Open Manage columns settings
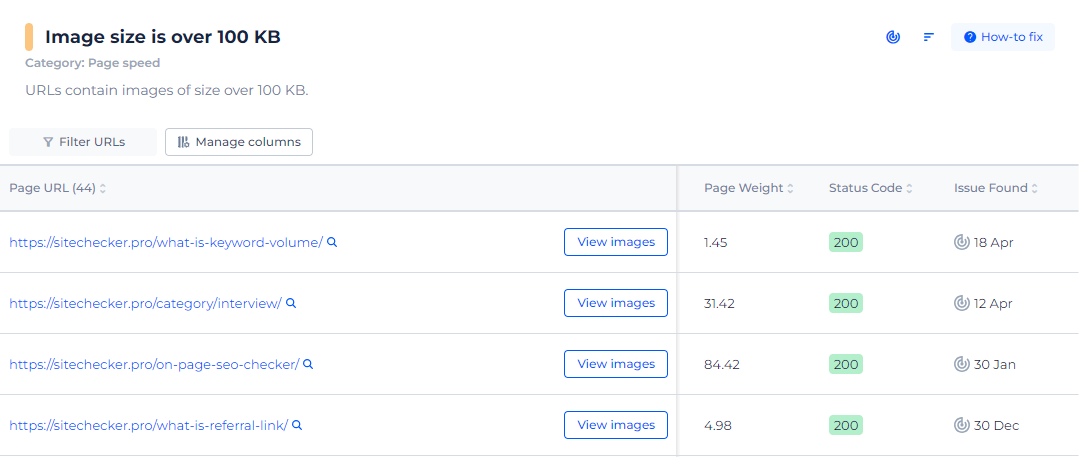 [239, 142]
